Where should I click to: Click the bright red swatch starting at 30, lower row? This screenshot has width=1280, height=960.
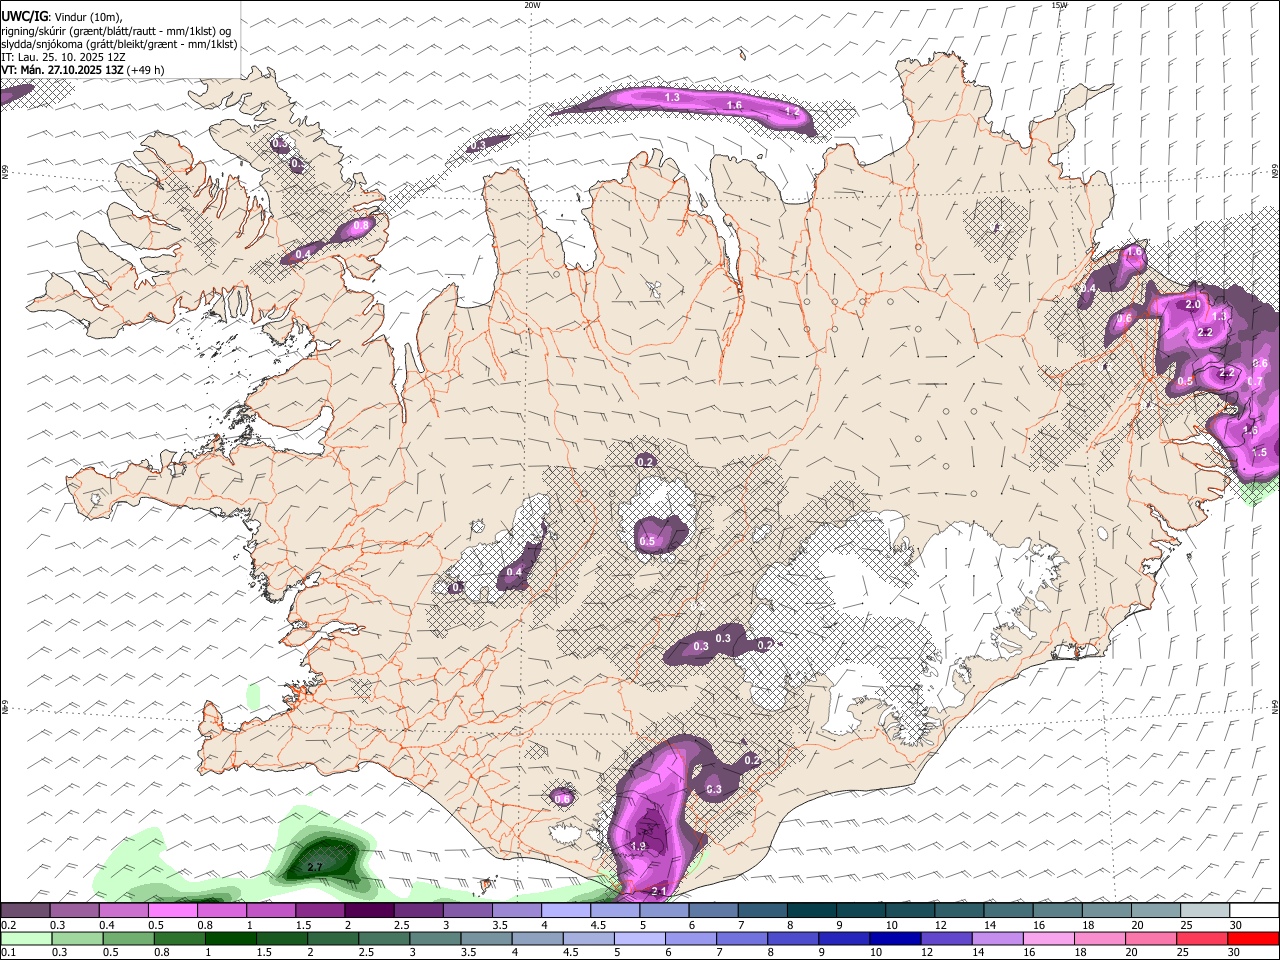tap(1256, 938)
